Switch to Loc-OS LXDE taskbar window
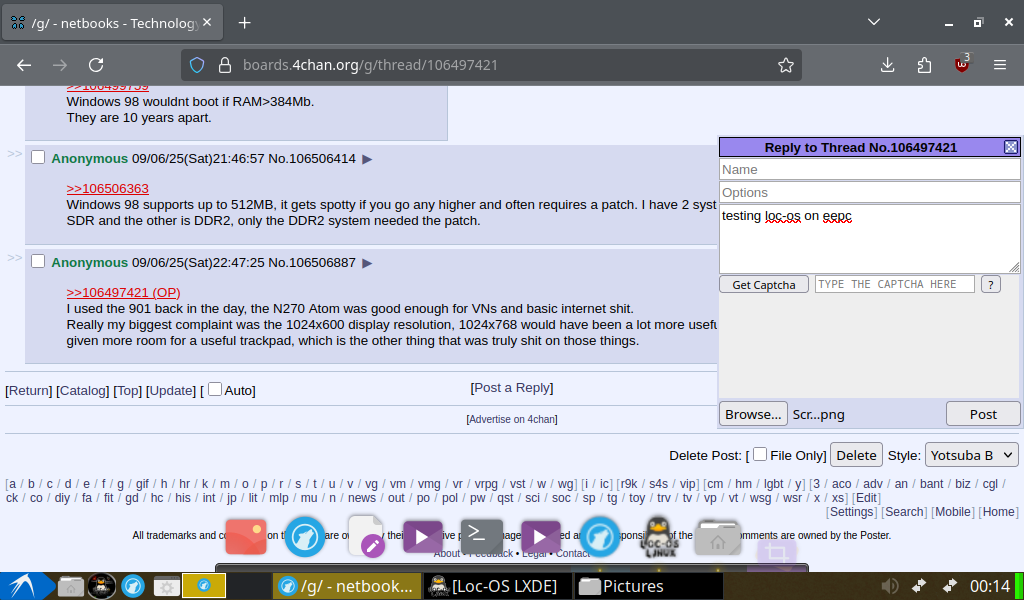 [498, 586]
